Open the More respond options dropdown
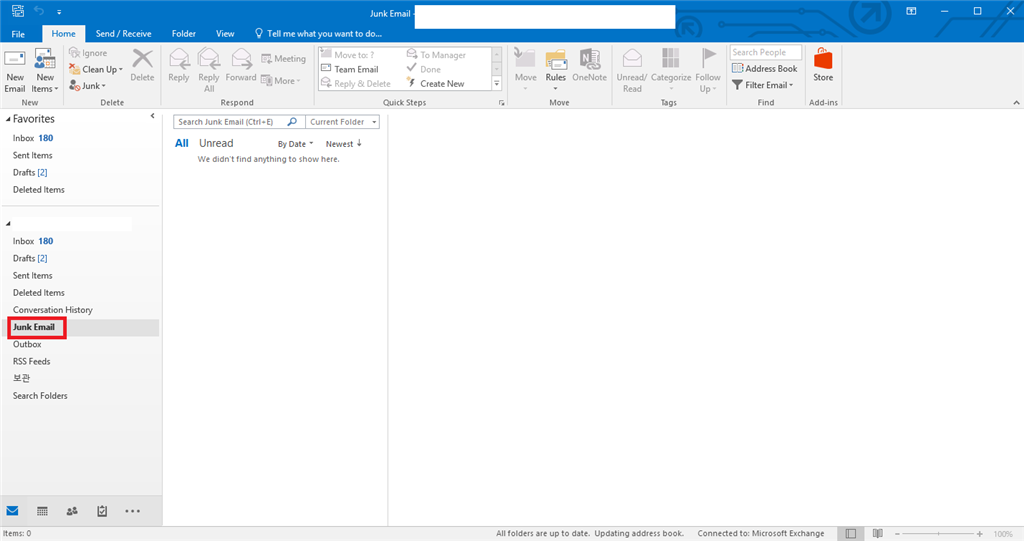Viewport: 1024px width, 541px height. [x=281, y=81]
